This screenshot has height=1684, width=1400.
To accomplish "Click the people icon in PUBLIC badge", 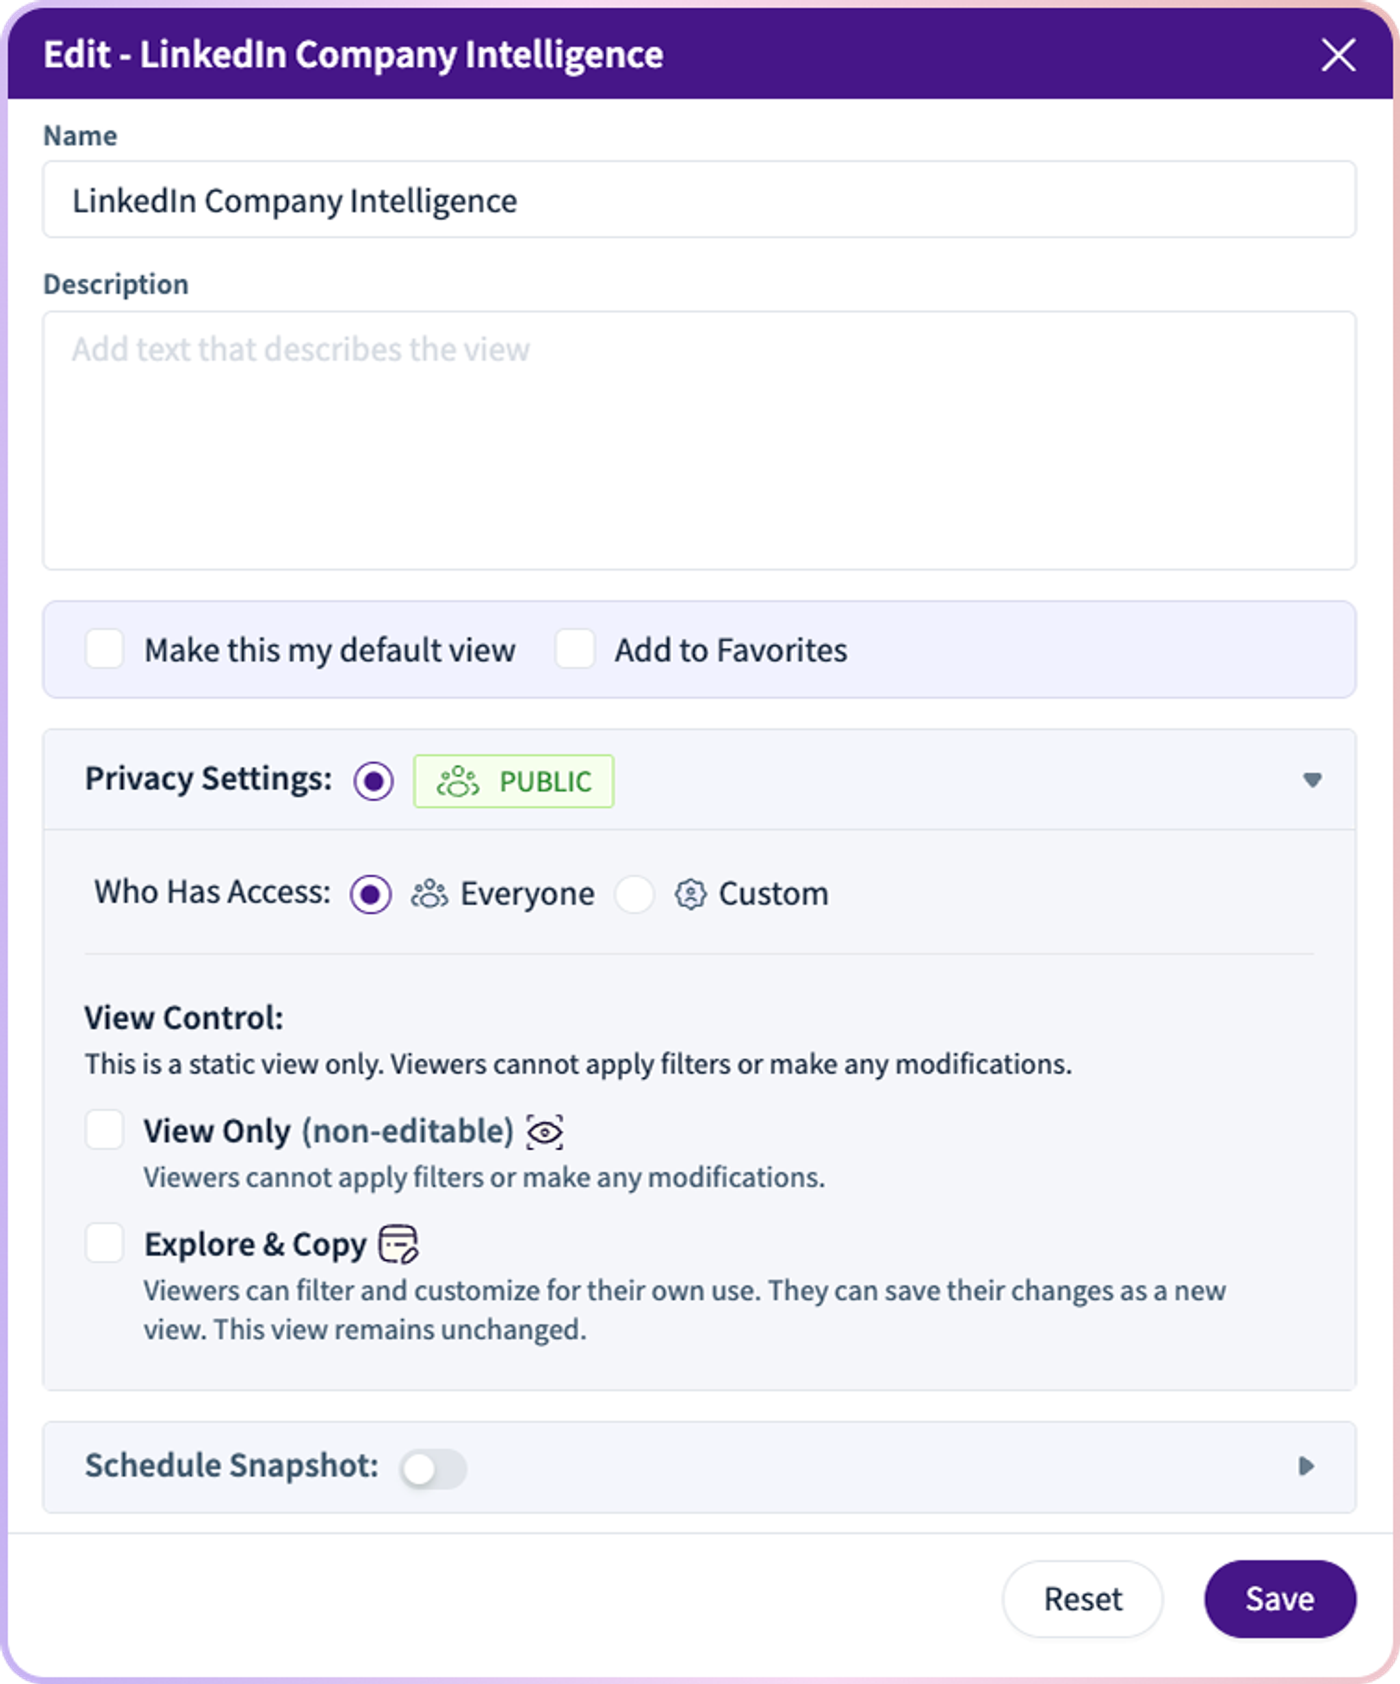I will pyautogui.click(x=458, y=781).
